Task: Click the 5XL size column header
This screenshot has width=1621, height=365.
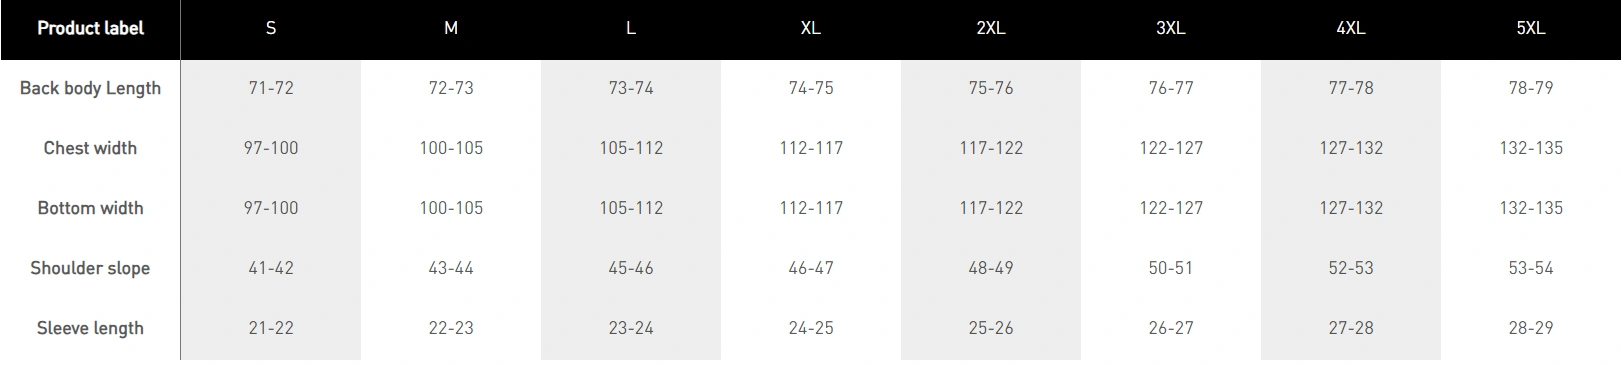Action: 1531,28
